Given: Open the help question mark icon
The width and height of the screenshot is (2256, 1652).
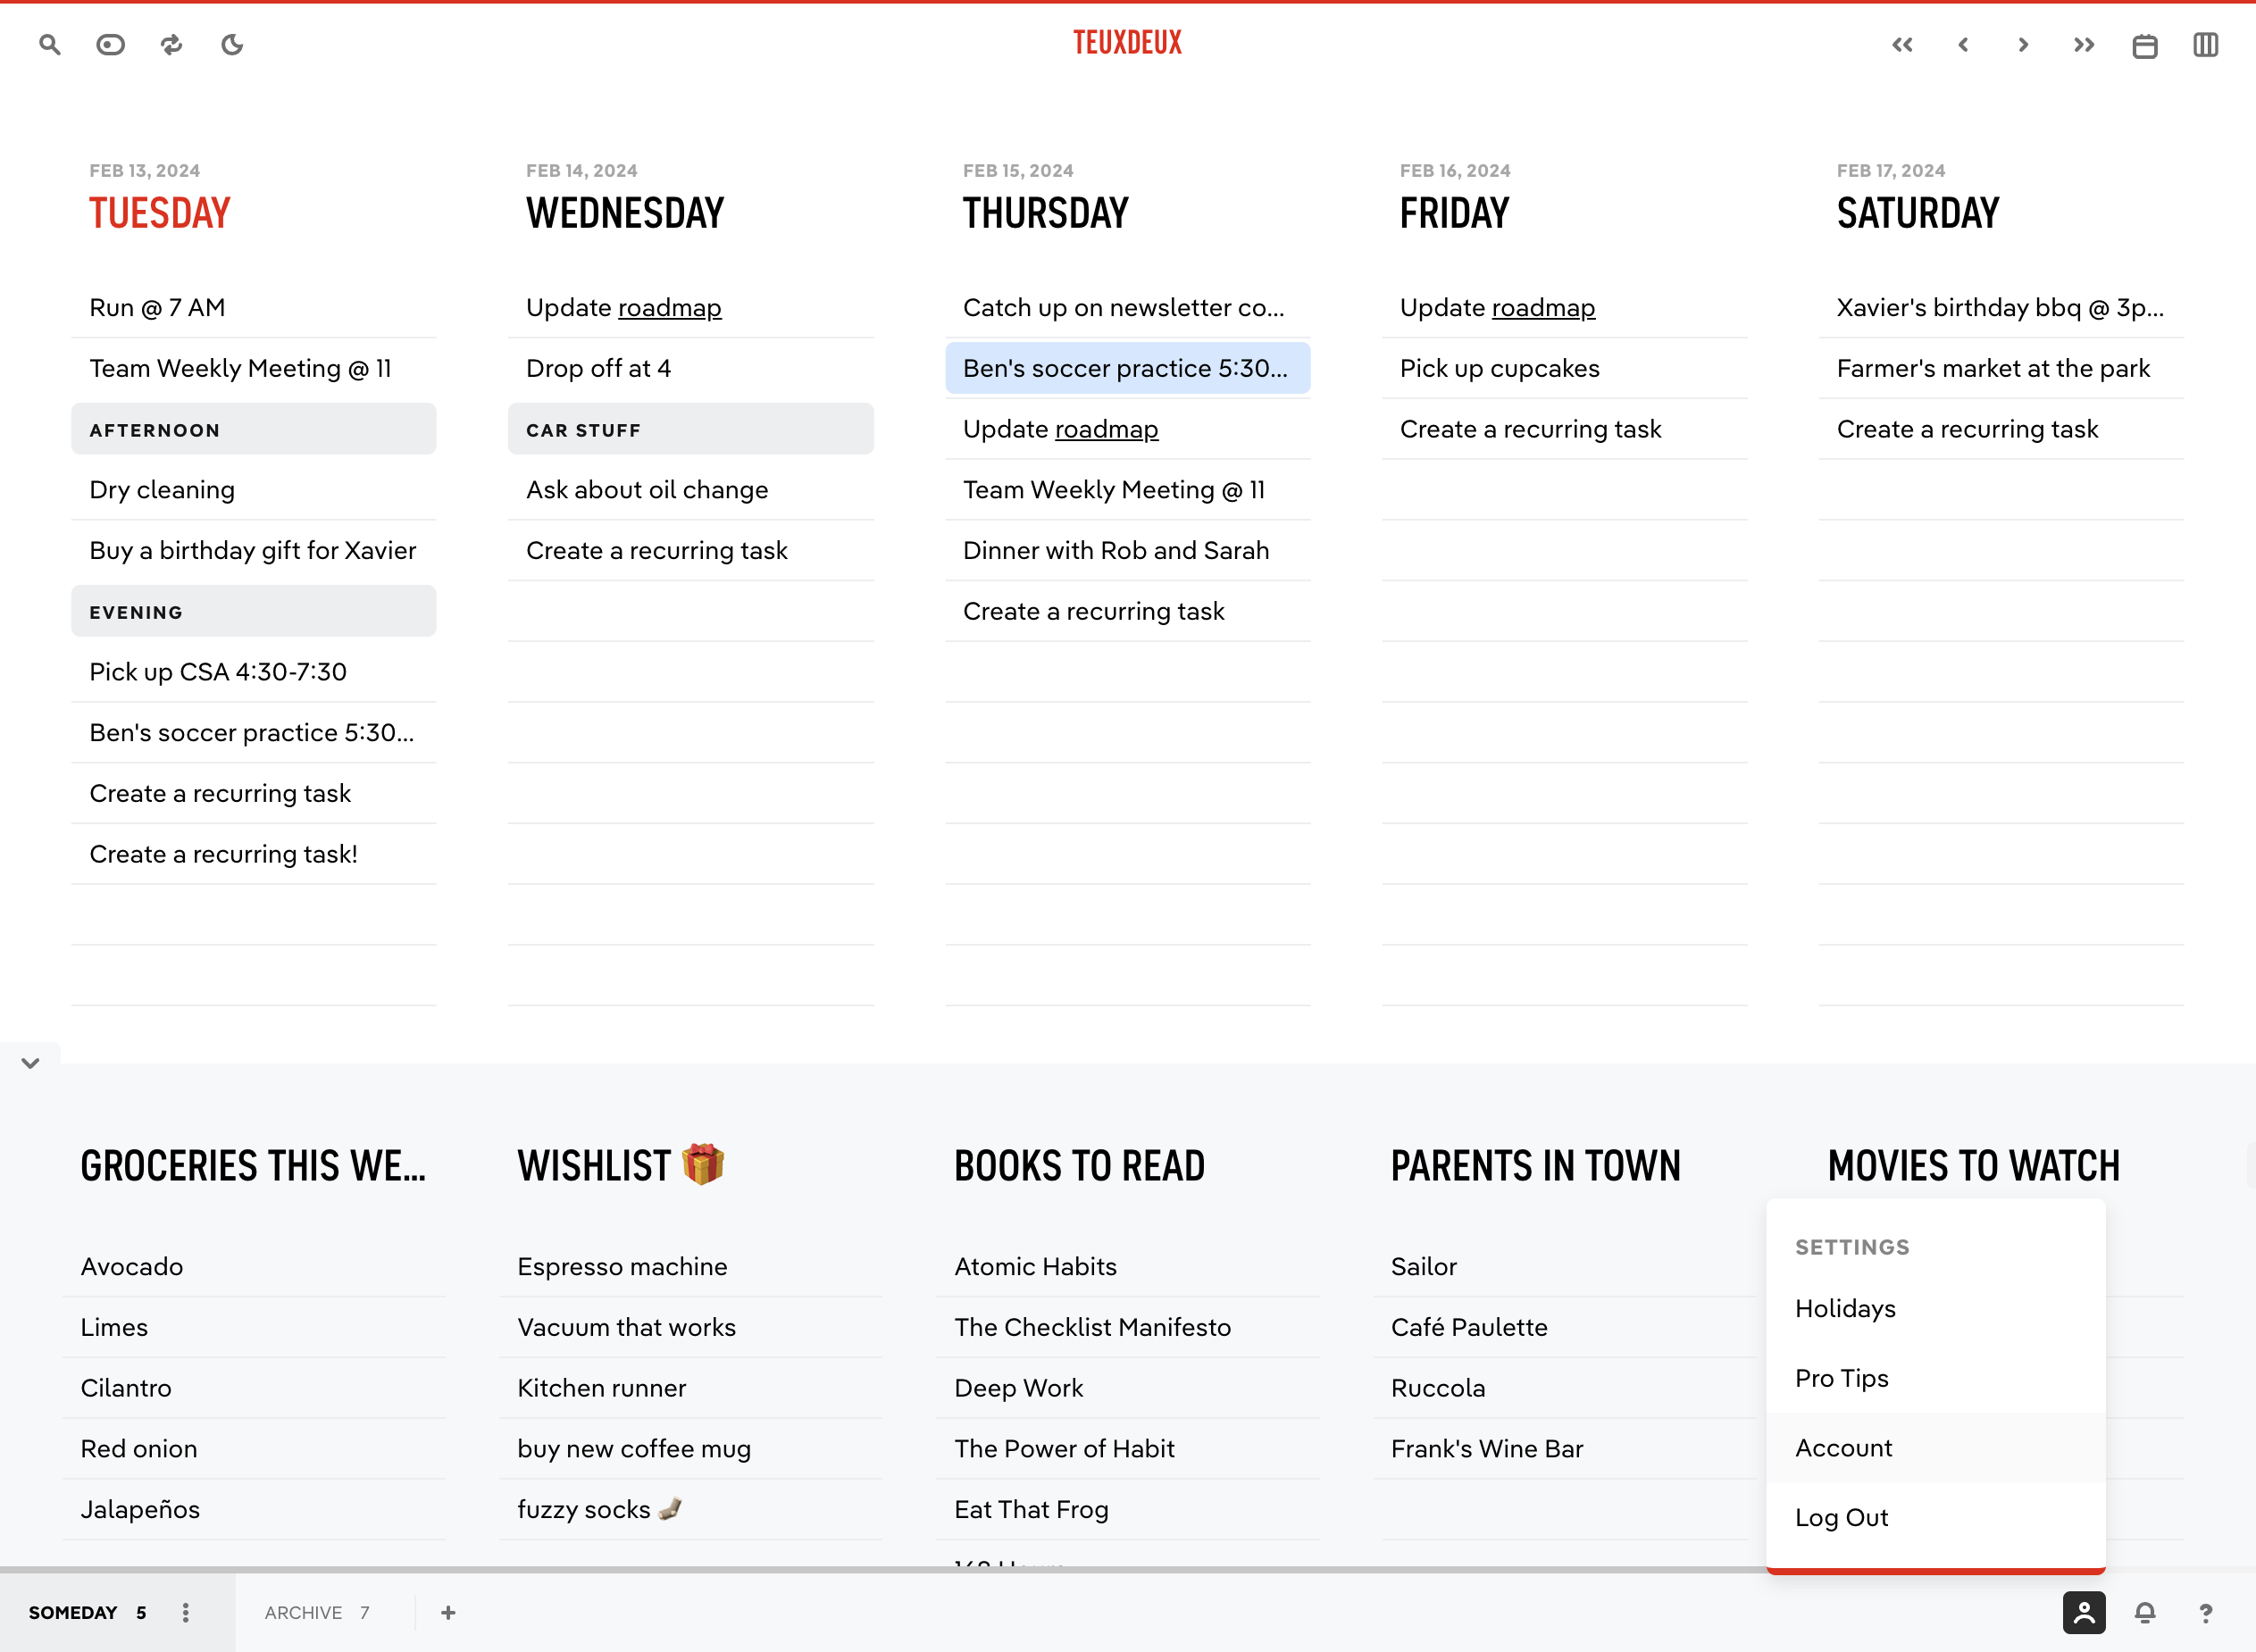Looking at the screenshot, I should (2205, 1612).
